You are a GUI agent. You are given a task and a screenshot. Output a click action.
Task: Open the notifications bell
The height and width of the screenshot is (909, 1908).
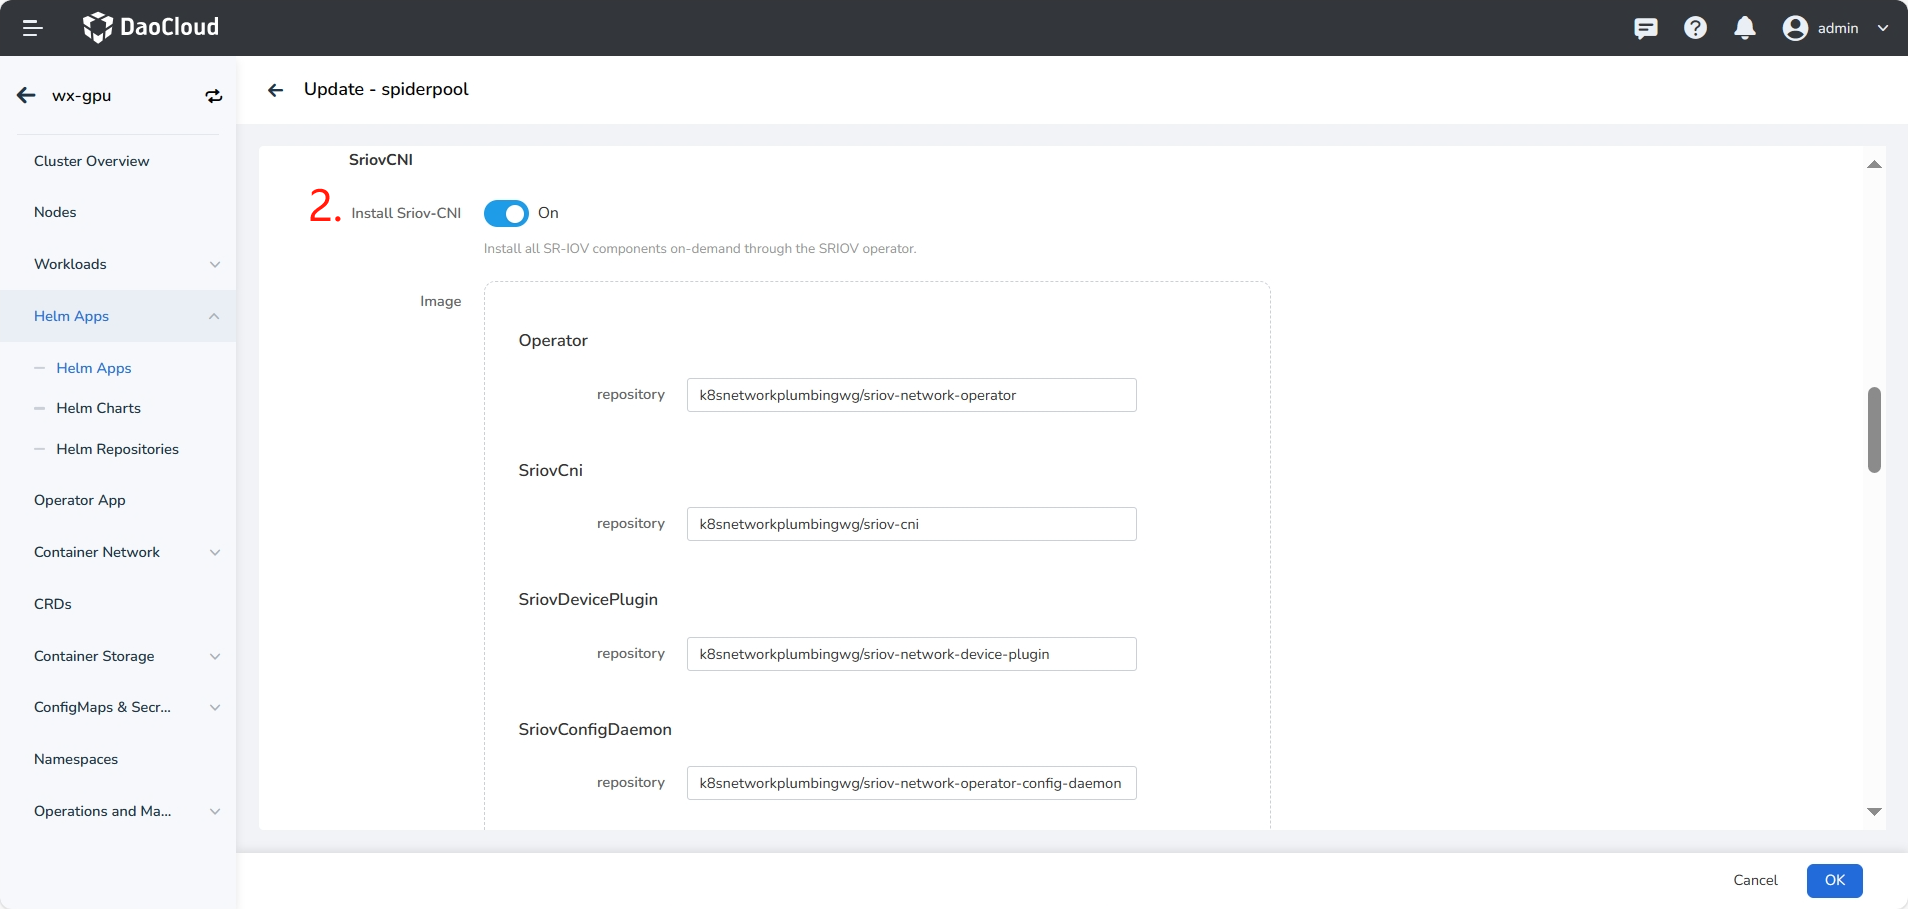pyautogui.click(x=1744, y=28)
